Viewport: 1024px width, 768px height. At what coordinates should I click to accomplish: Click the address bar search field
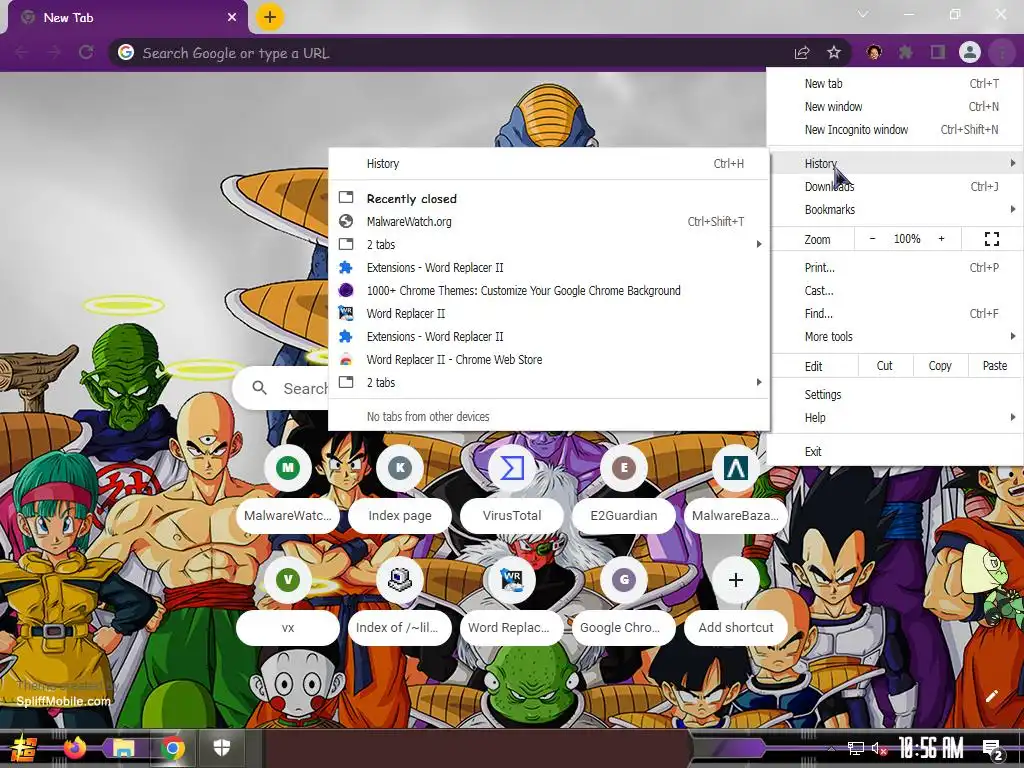point(451,53)
